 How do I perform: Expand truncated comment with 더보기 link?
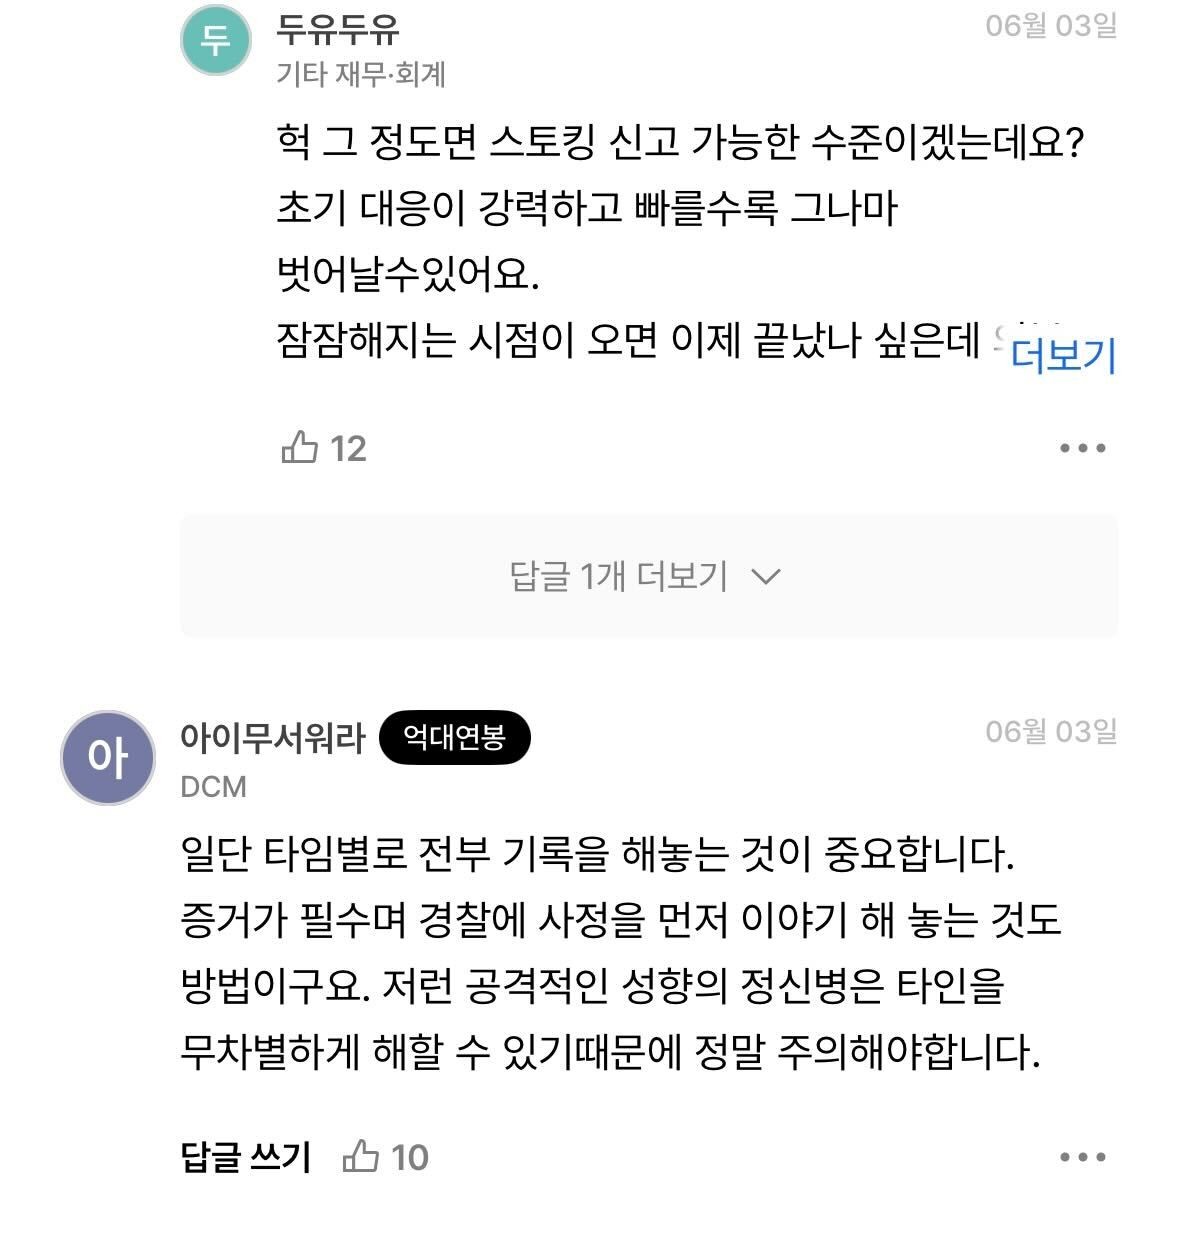pos(1062,355)
